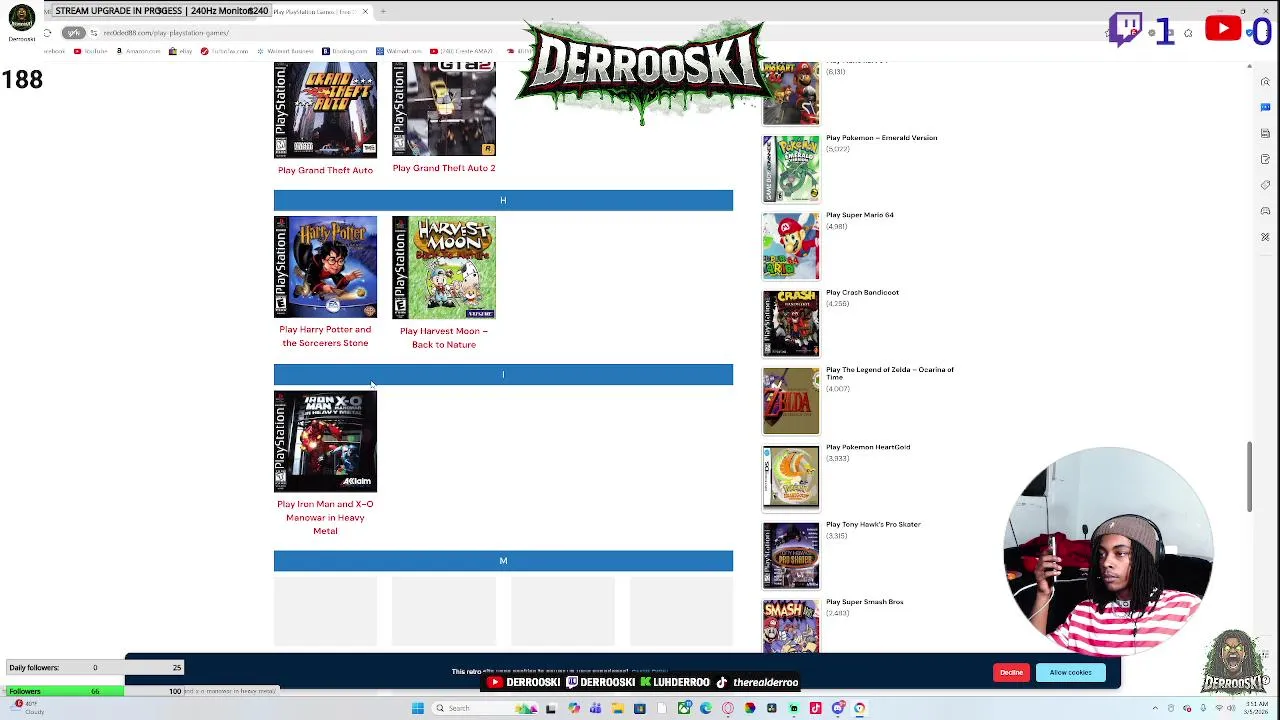Click the Decline cookies button
The image size is (1280, 720).
point(1011,672)
